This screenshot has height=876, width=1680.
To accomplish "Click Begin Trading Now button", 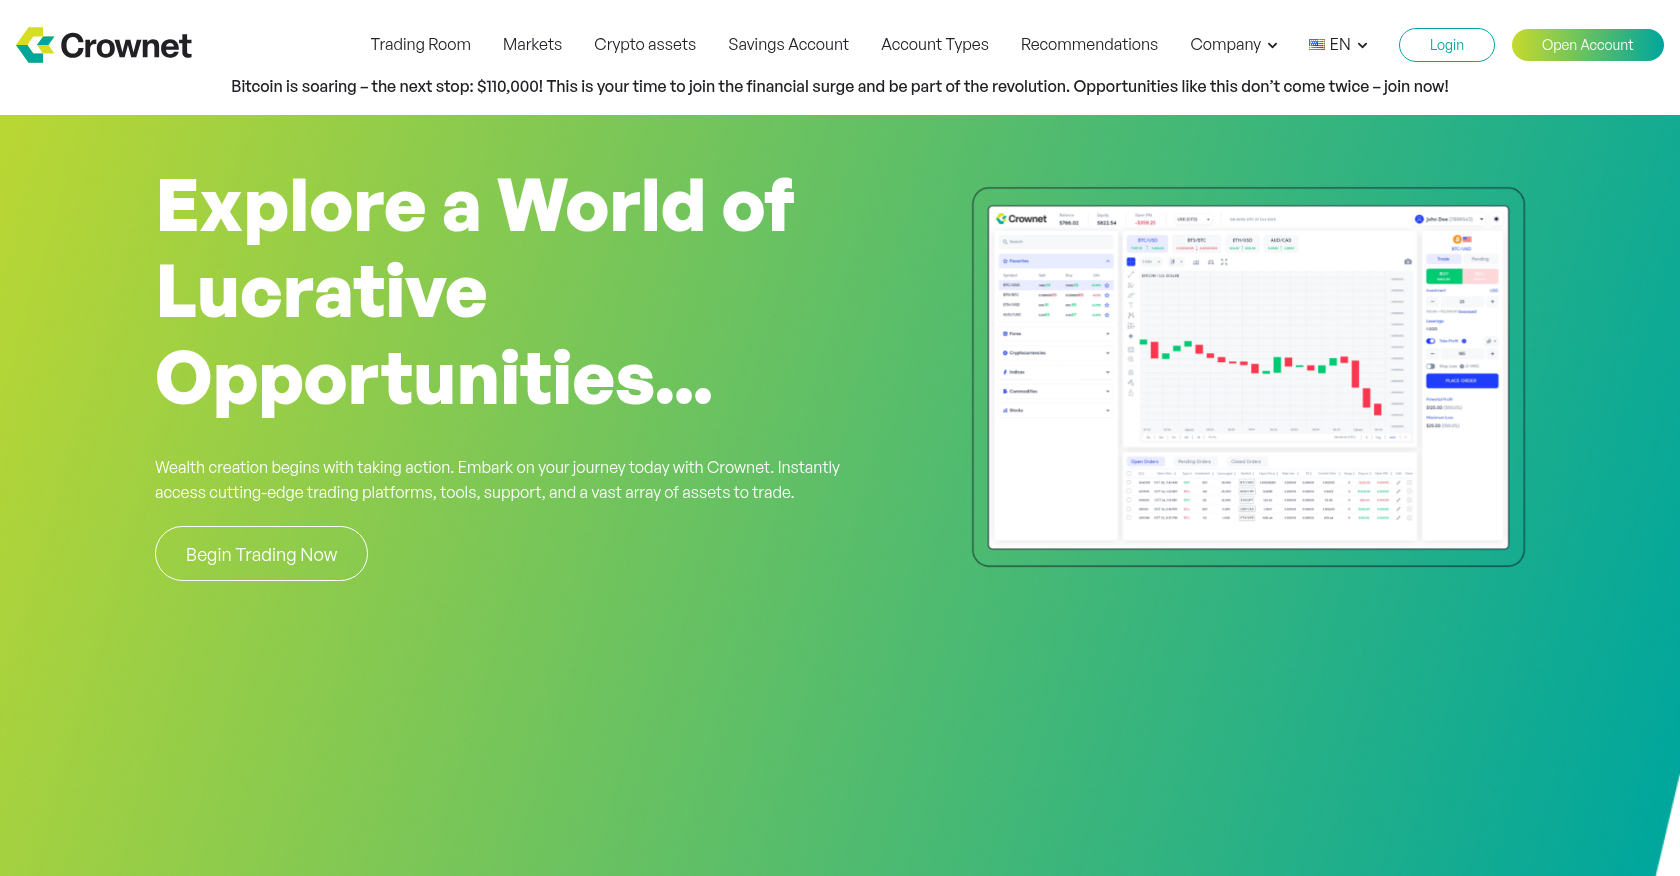I will tap(261, 554).
